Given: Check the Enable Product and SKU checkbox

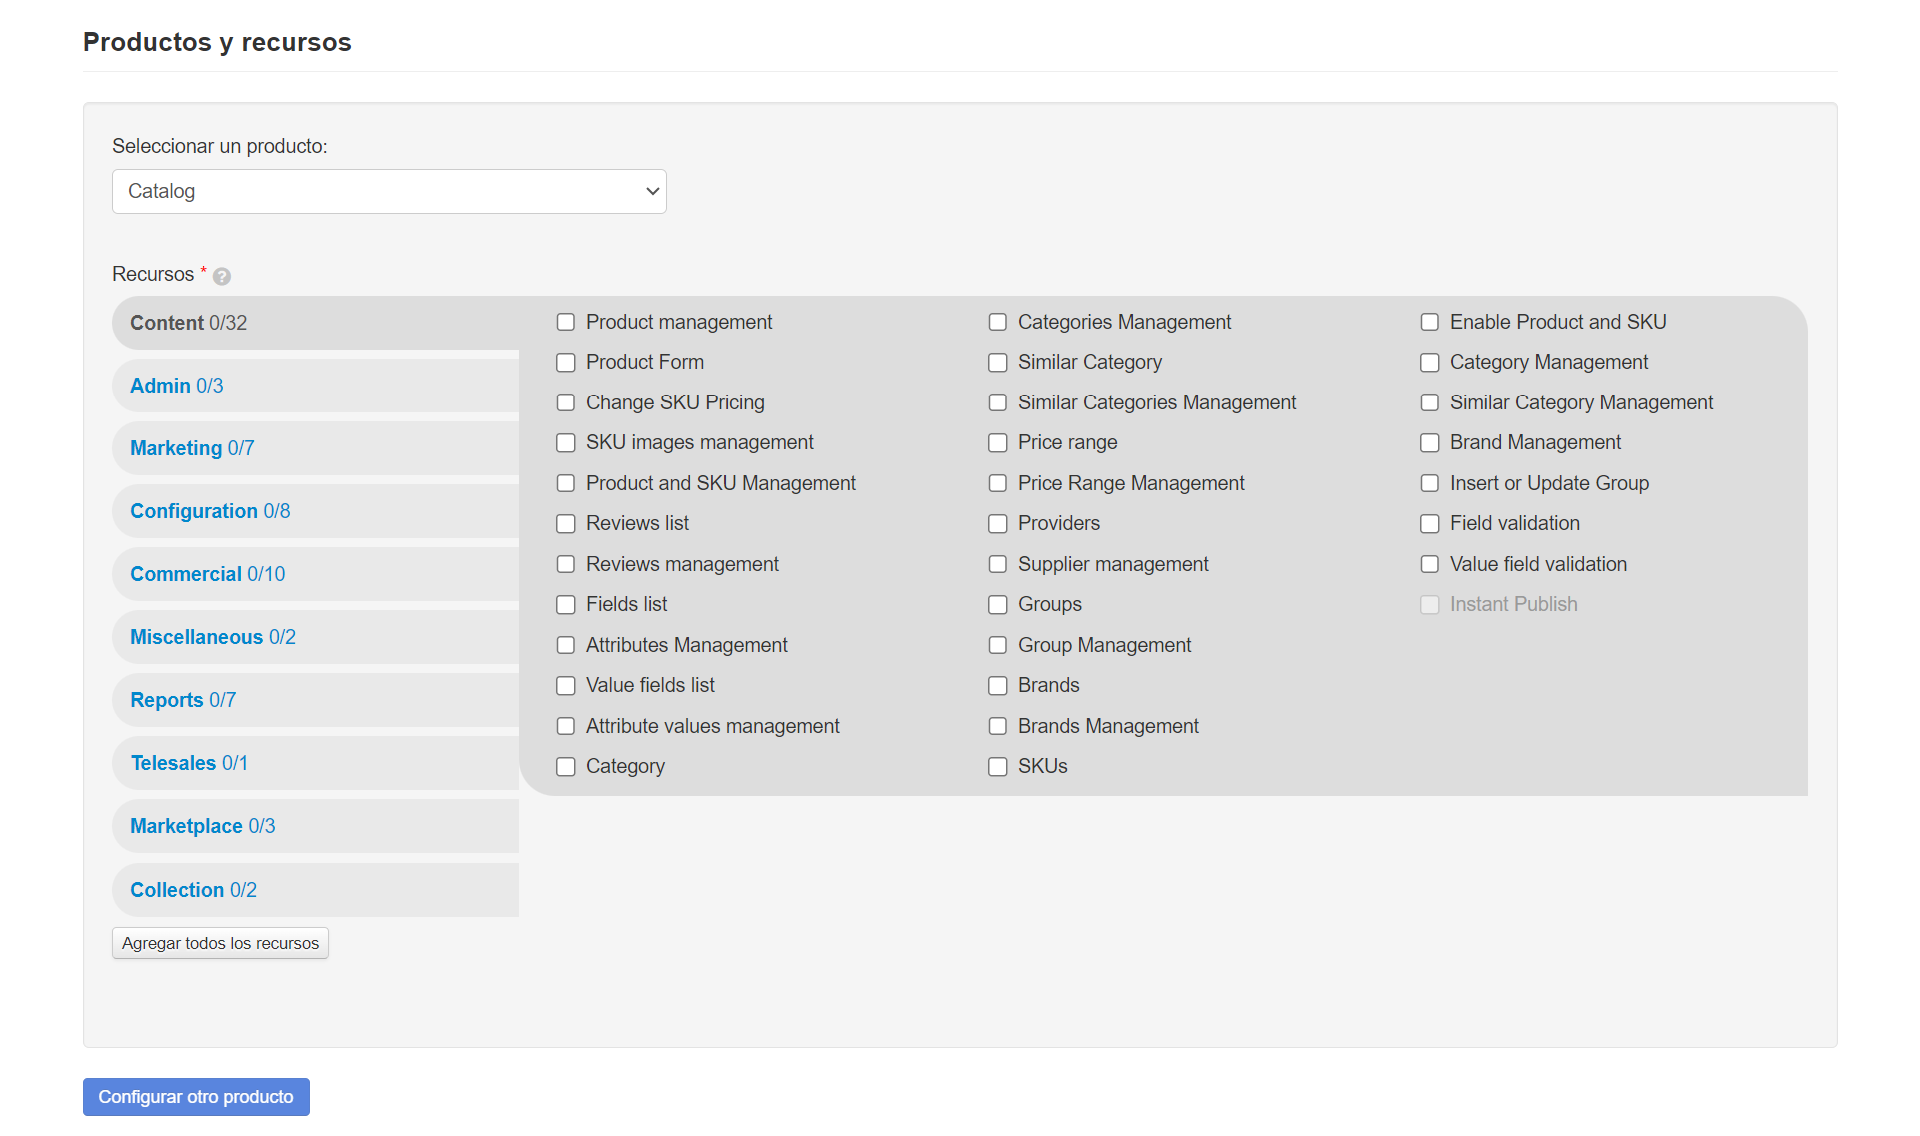Looking at the screenshot, I should pos(1430,322).
